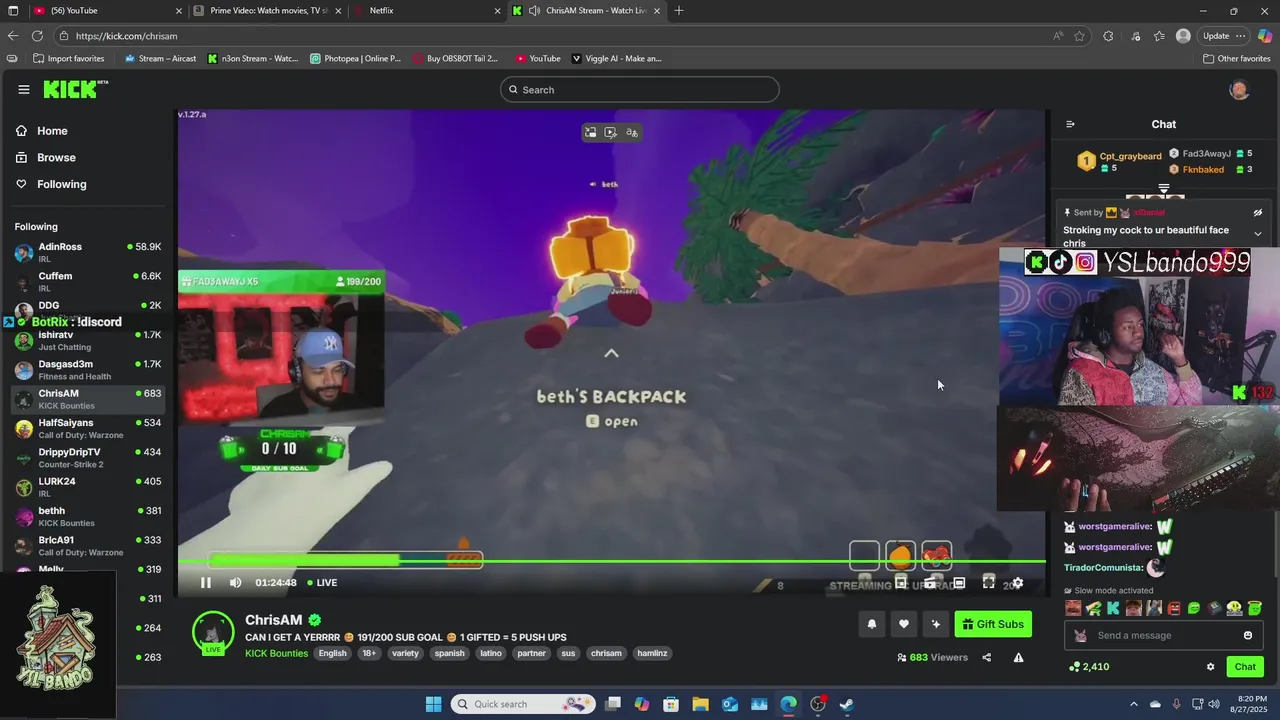Image resolution: width=1280 pixels, height=720 pixels.
Task: Open File Explorer from the taskbar
Action: point(700,704)
